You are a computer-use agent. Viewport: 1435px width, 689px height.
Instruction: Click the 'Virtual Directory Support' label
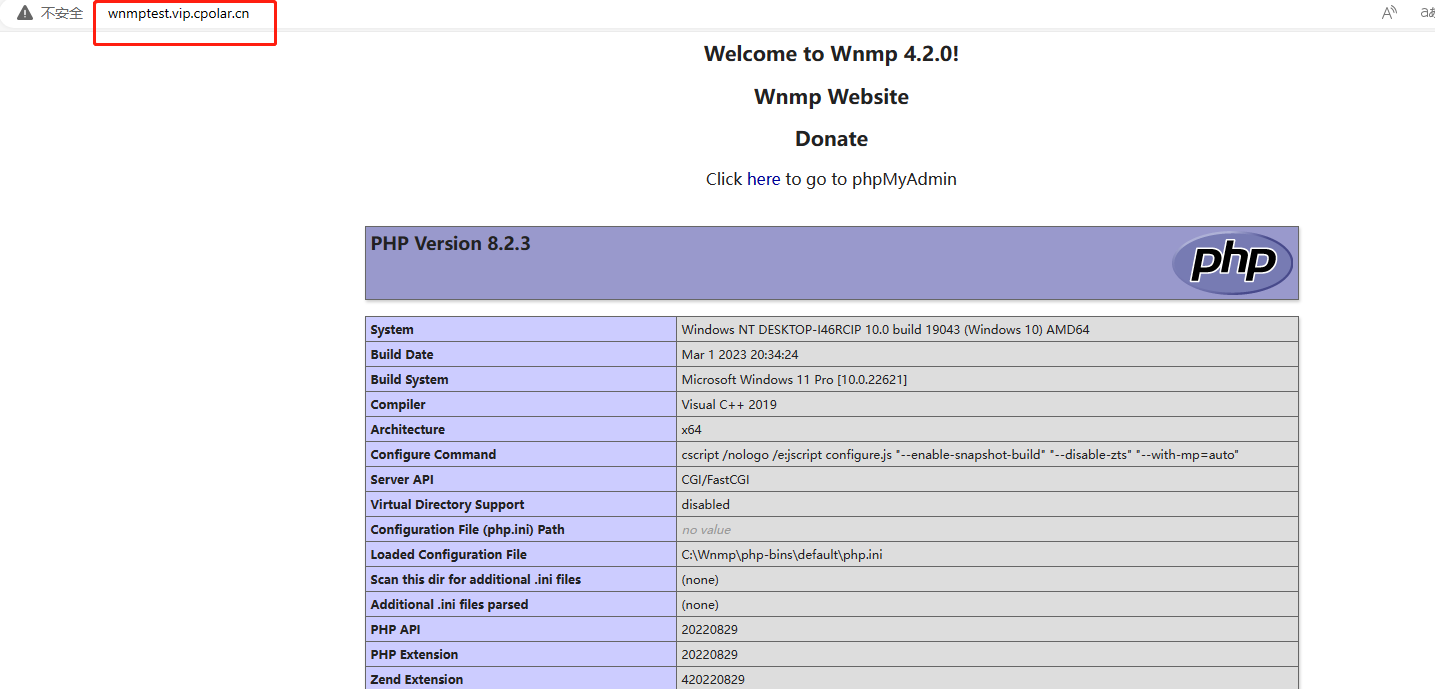(447, 505)
